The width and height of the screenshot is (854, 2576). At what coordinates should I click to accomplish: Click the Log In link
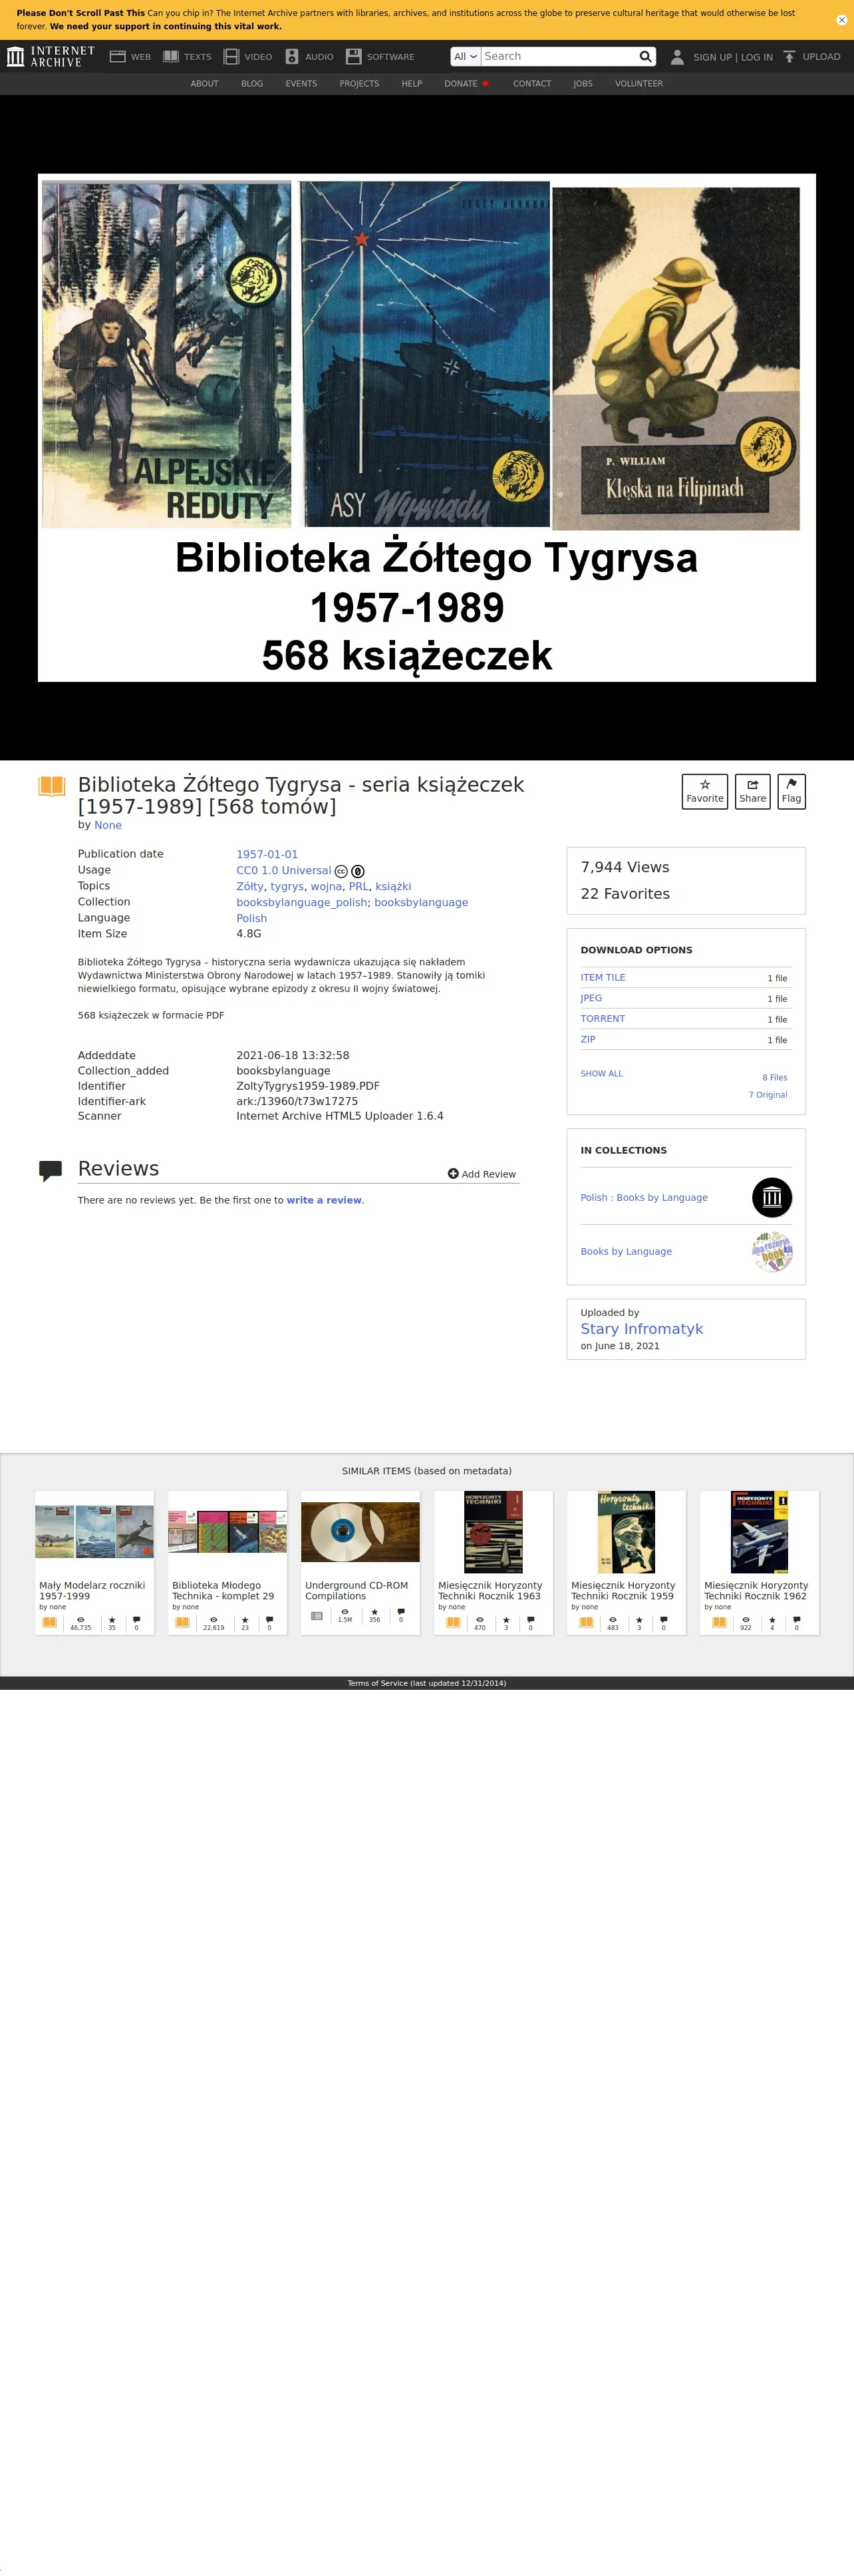click(x=757, y=57)
